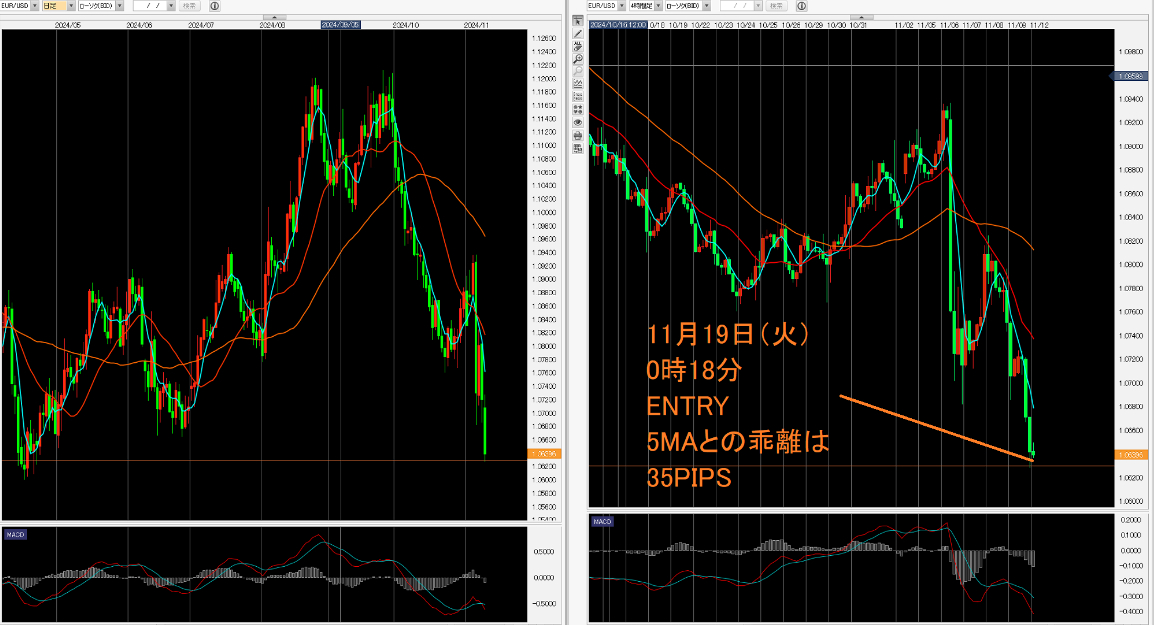The width and height of the screenshot is (1154, 625).
Task: Open candlestick (BID) type dropdown in right chart
Action: pyautogui.click(x=707, y=5)
